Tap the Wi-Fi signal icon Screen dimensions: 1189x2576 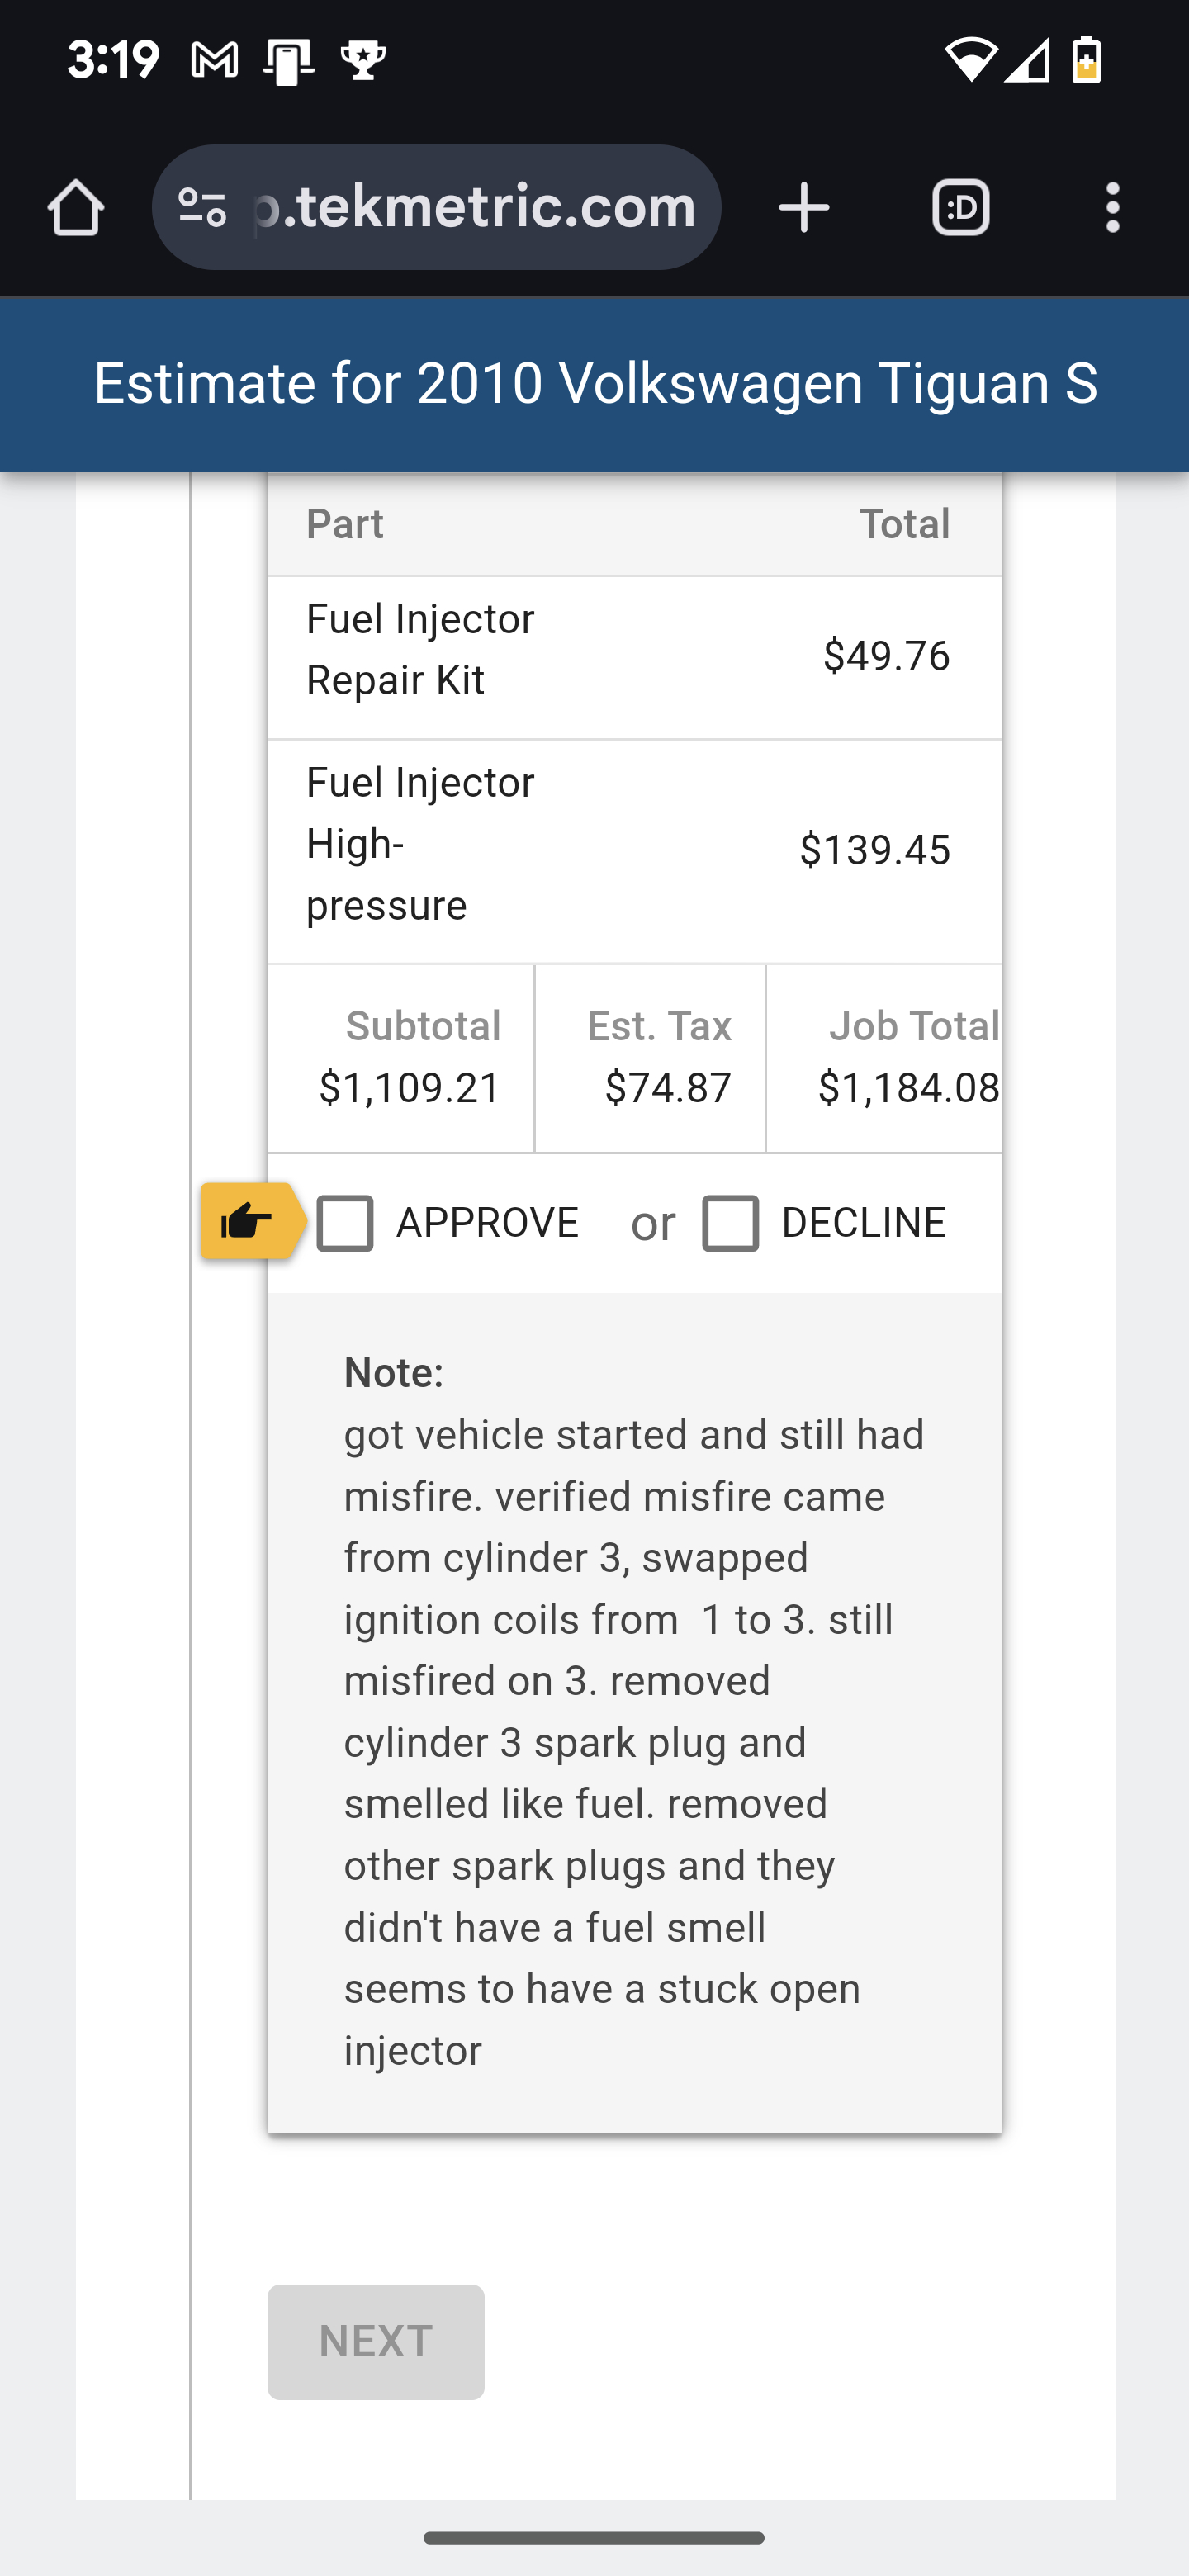(x=969, y=60)
